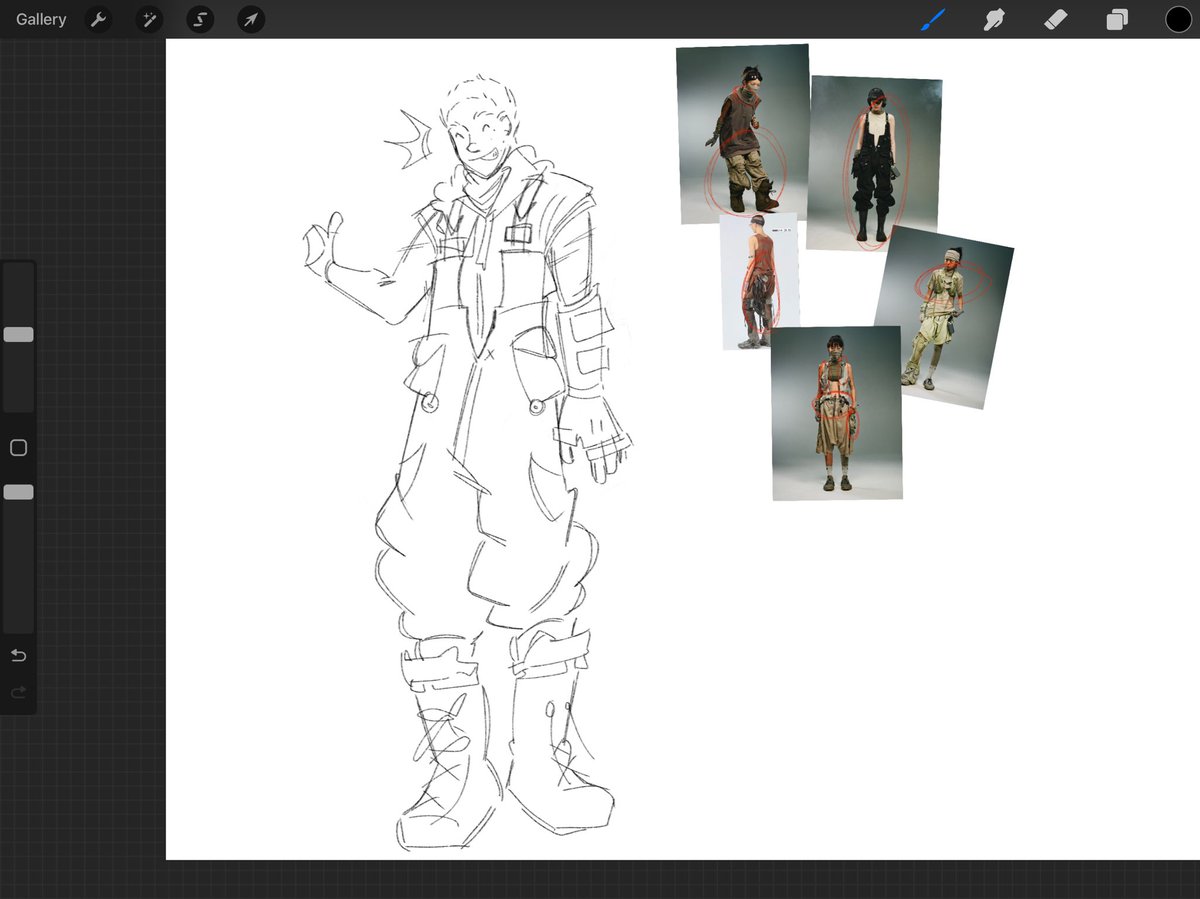Click the brush opacity slider handle
1200x899 pixels.
click(18, 492)
